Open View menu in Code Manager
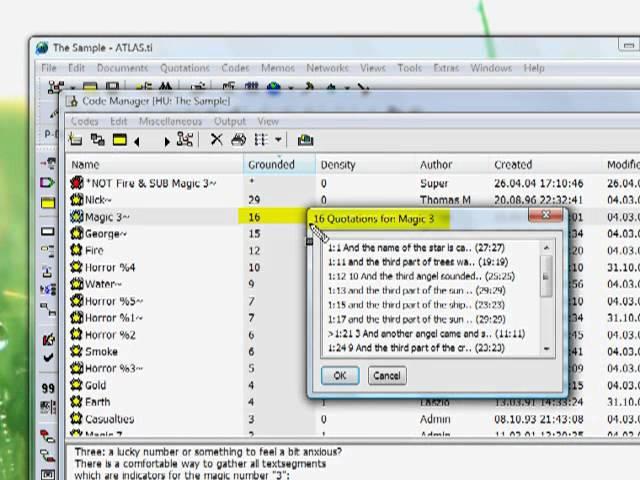This screenshot has height=480, width=640. coord(268,121)
